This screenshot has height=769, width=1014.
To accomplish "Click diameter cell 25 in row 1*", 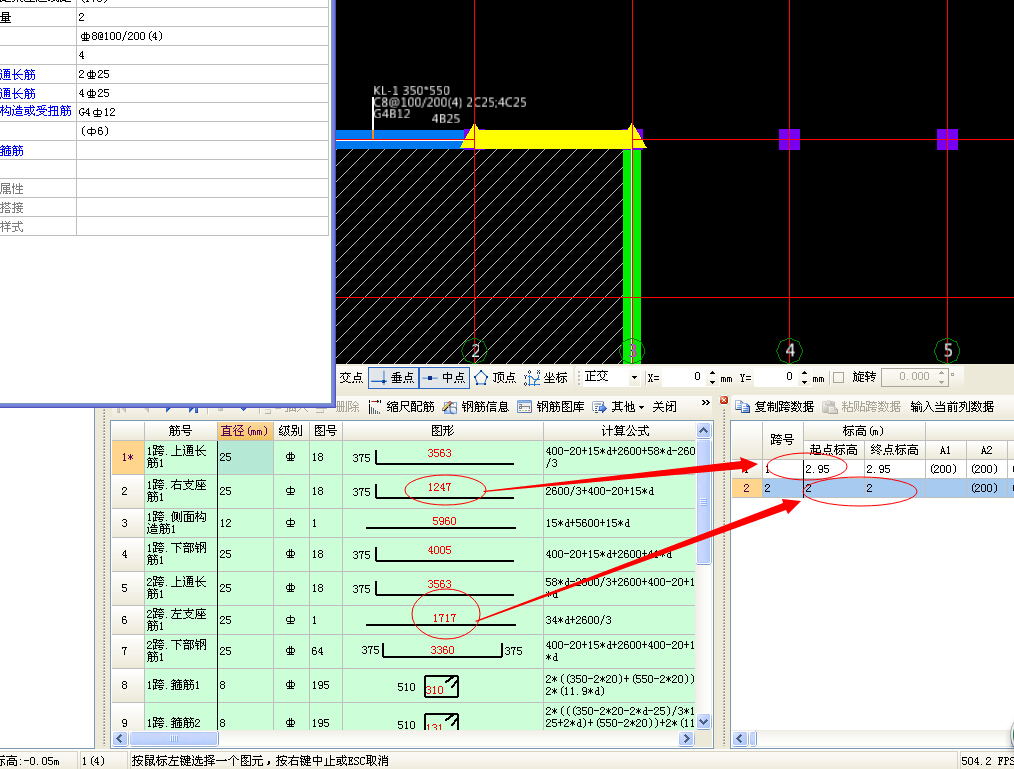I will (x=245, y=457).
